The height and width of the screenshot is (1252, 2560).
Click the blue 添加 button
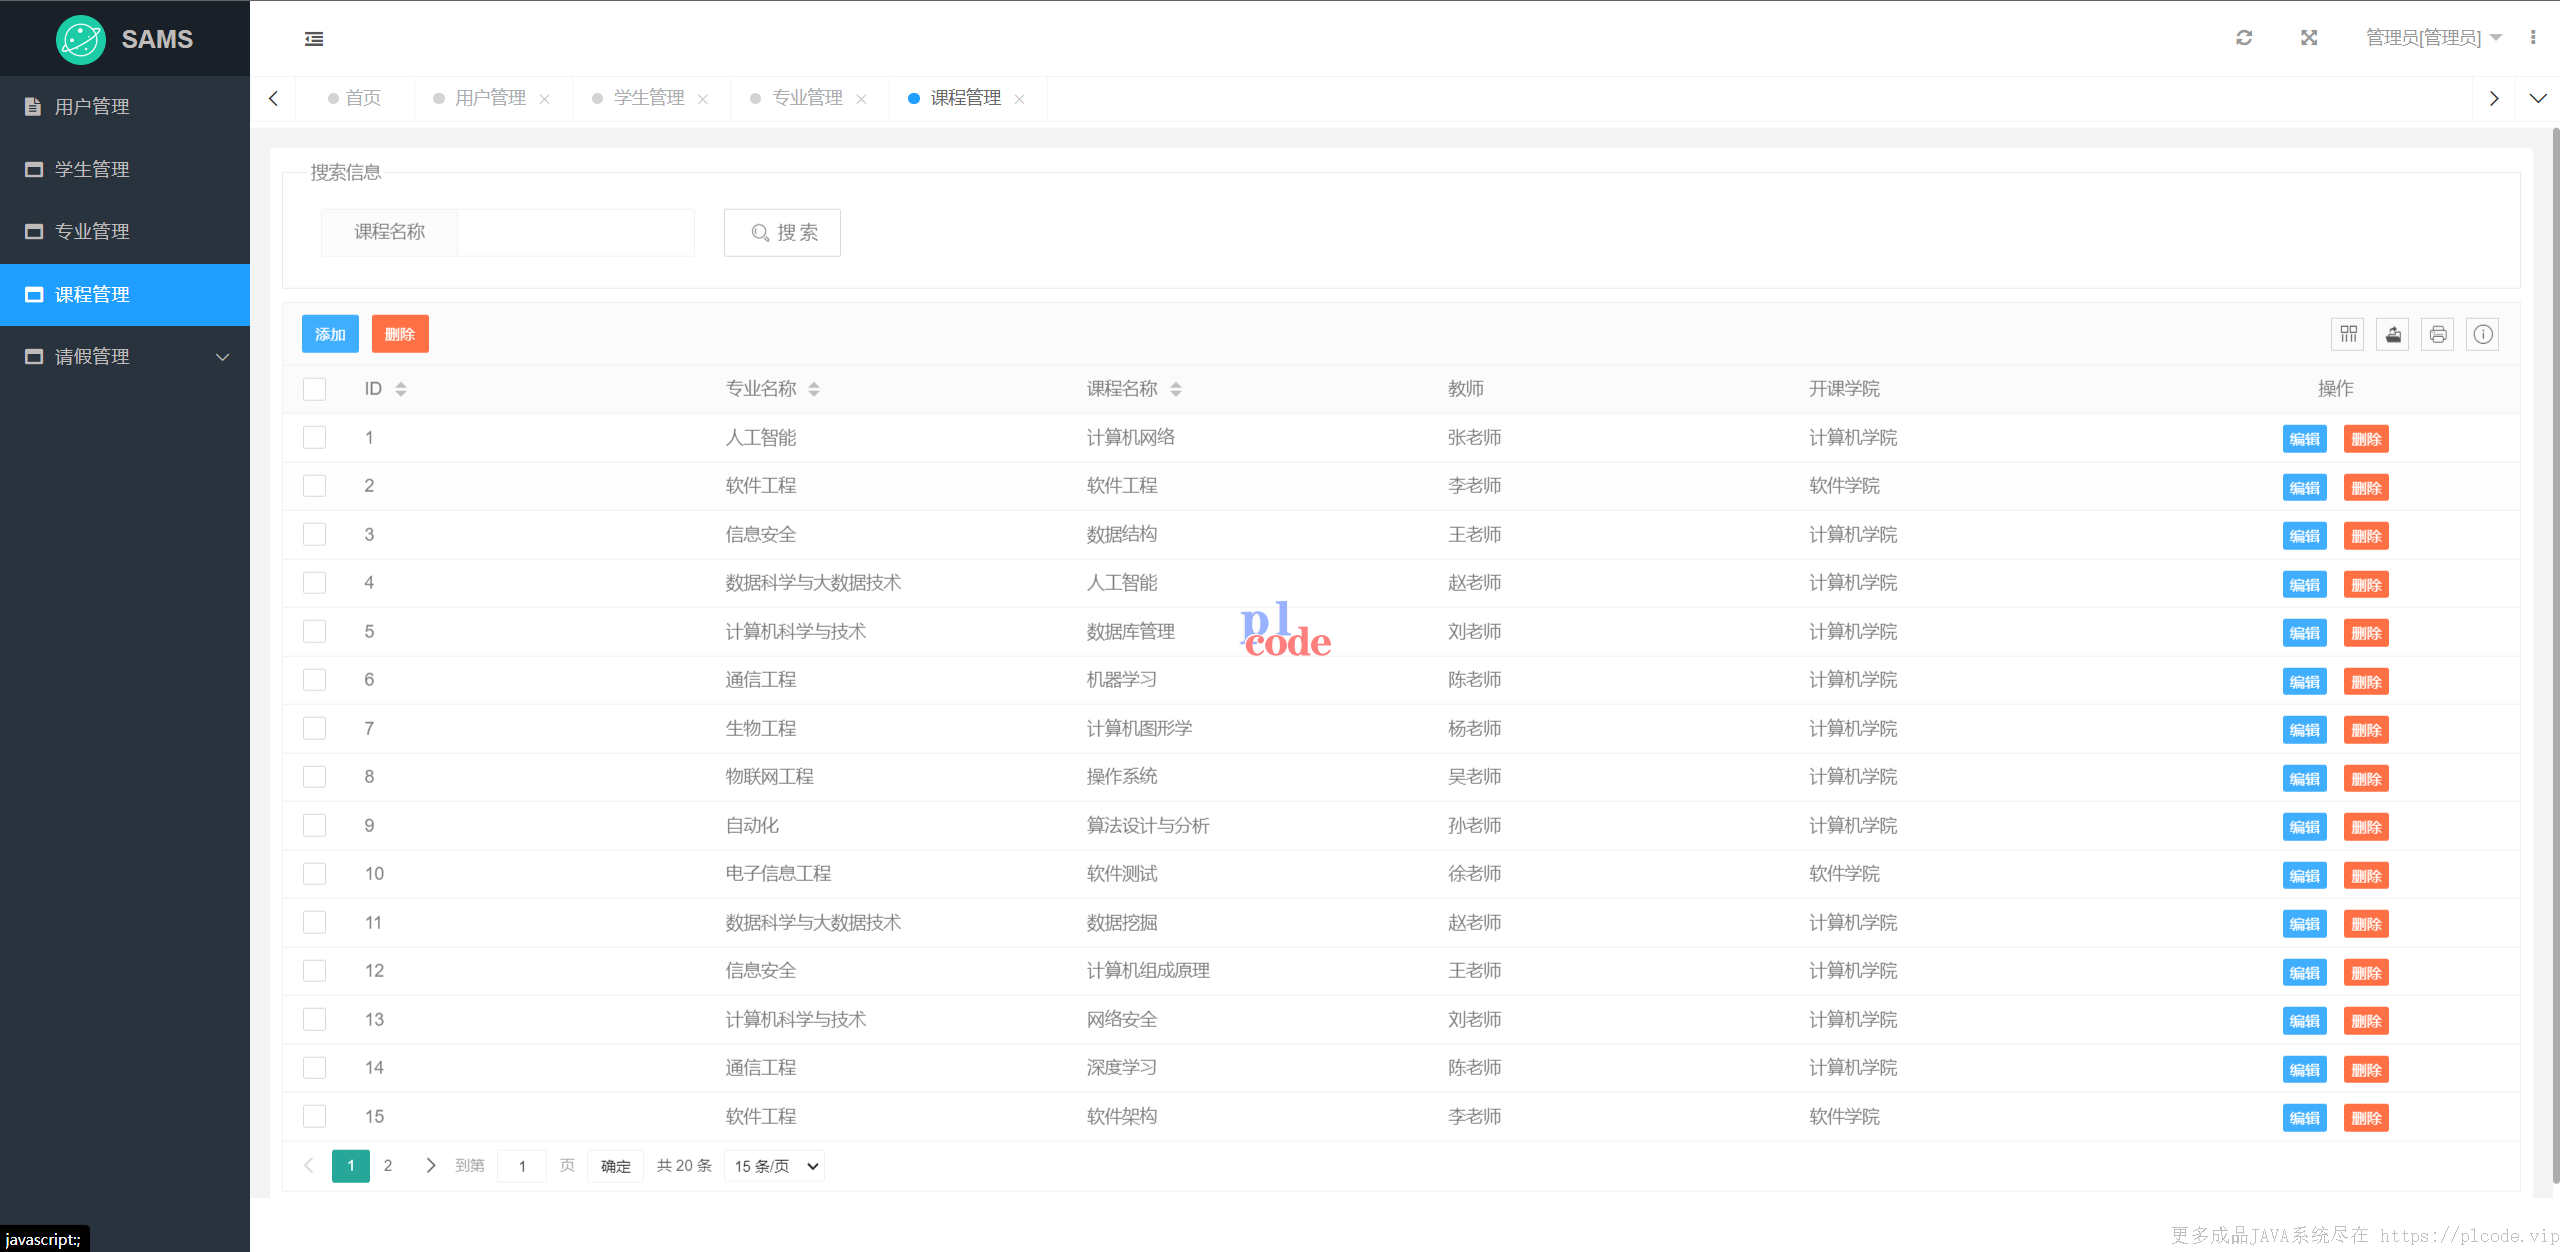point(330,334)
